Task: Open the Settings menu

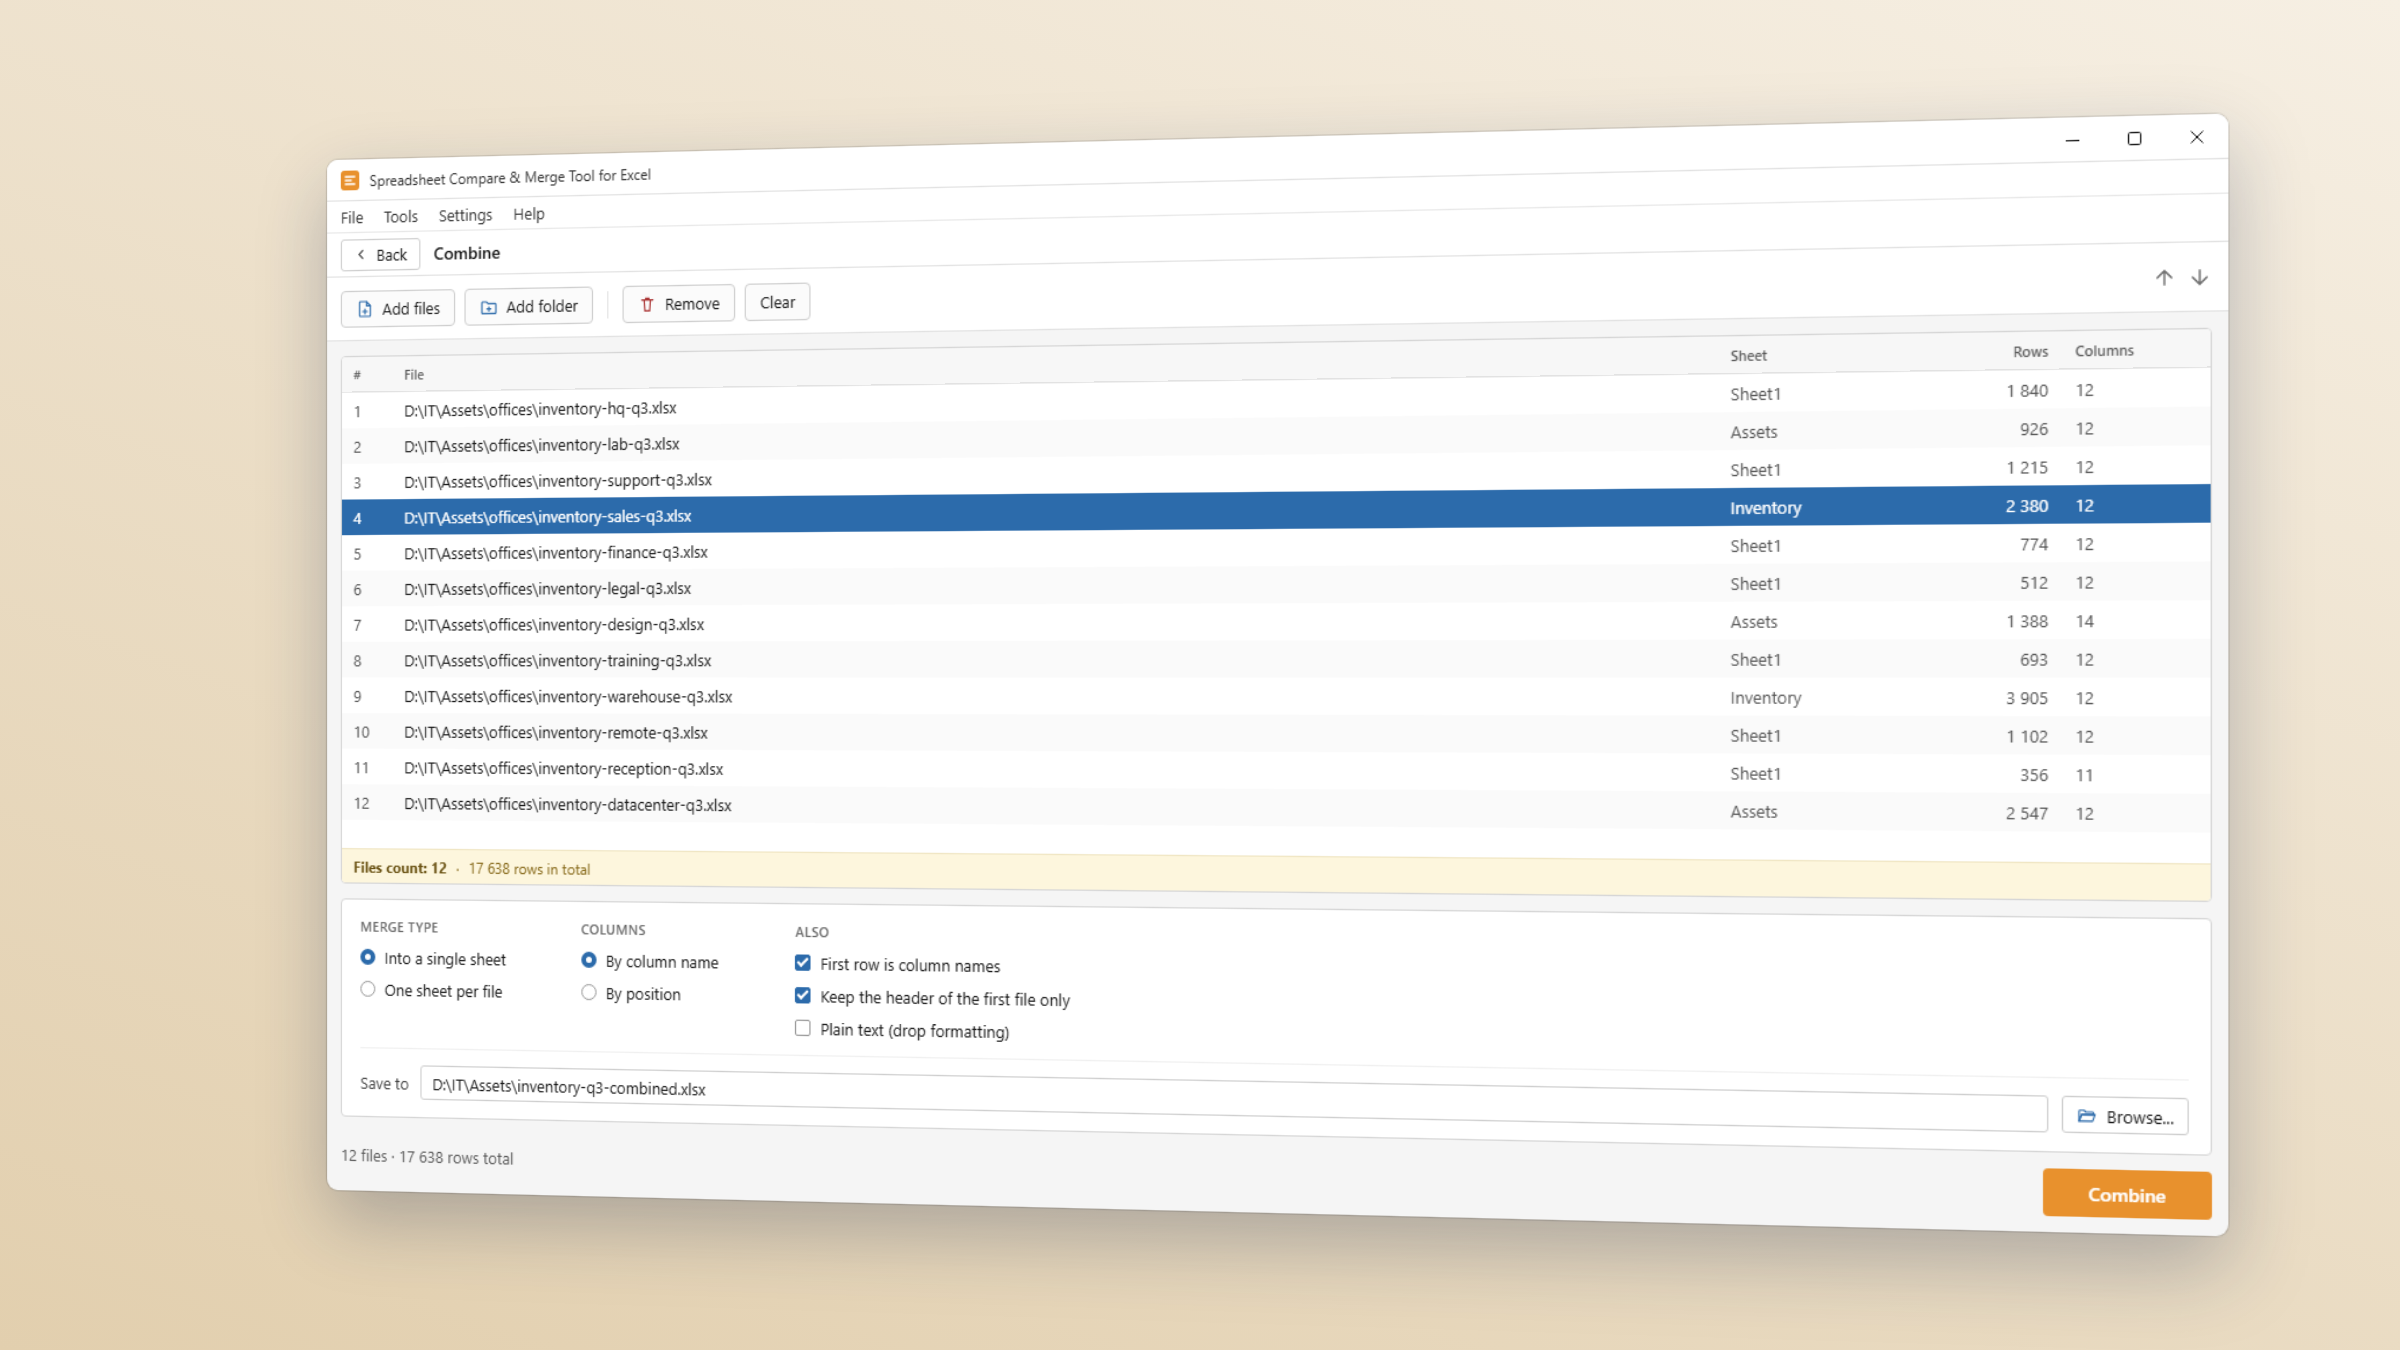Action: click(x=465, y=215)
